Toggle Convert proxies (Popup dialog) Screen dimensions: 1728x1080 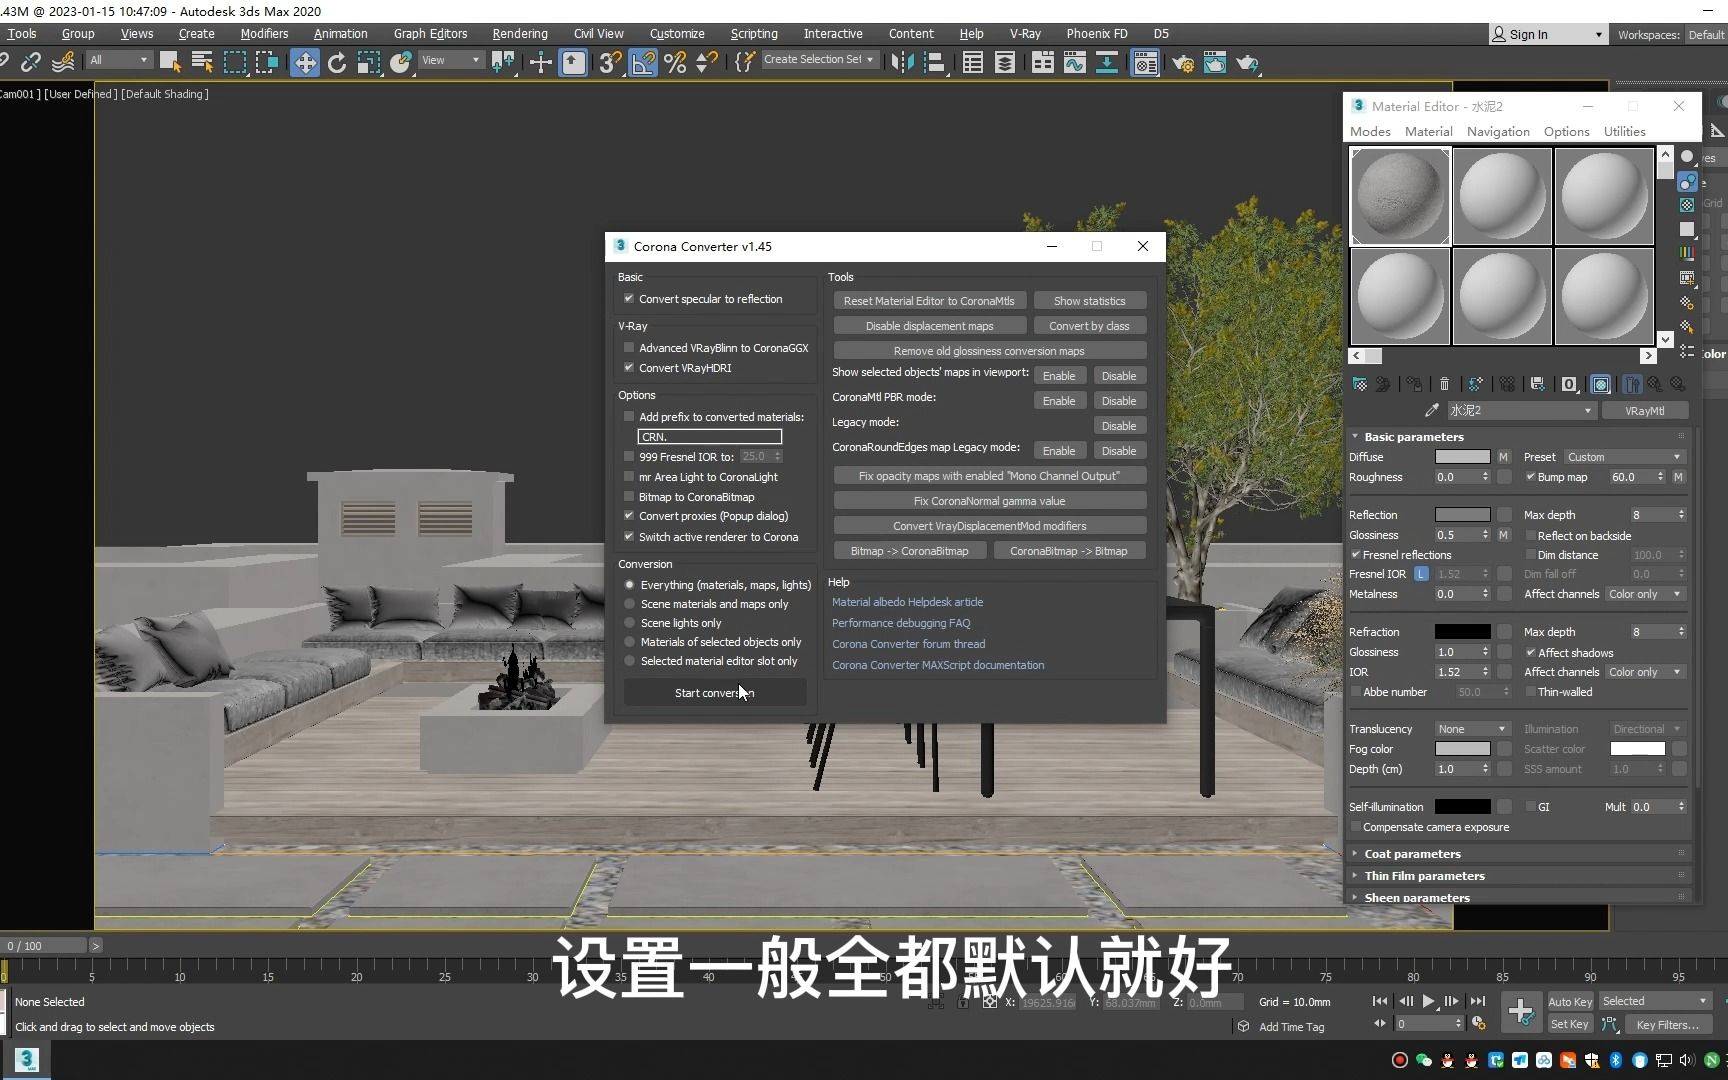tap(629, 516)
